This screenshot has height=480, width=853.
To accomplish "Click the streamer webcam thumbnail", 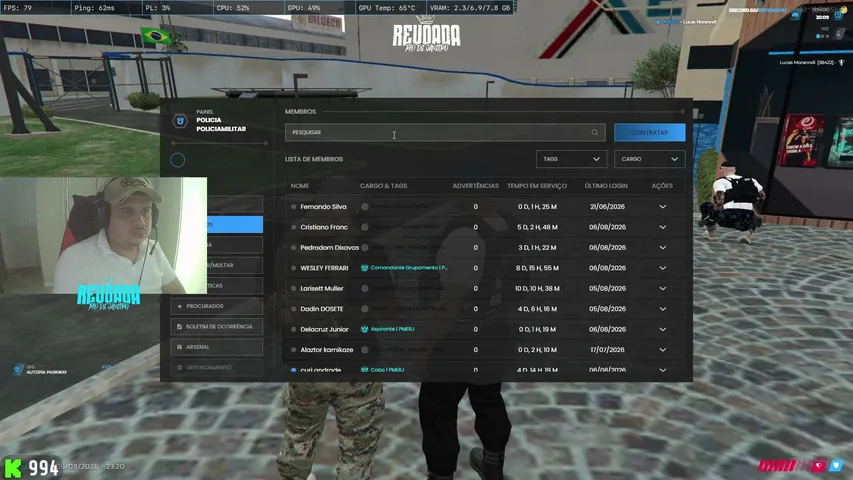I will coord(103,235).
